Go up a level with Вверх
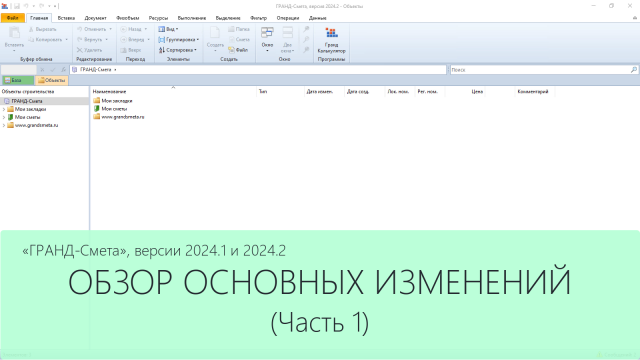This screenshot has width=640, height=360. pos(131,50)
